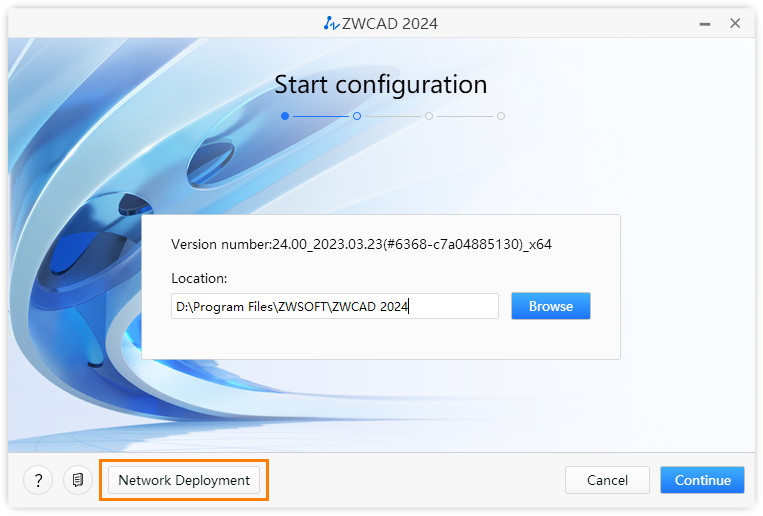The image size is (763, 516).
Task: Click Continue to proceed with setup
Action: pos(702,480)
